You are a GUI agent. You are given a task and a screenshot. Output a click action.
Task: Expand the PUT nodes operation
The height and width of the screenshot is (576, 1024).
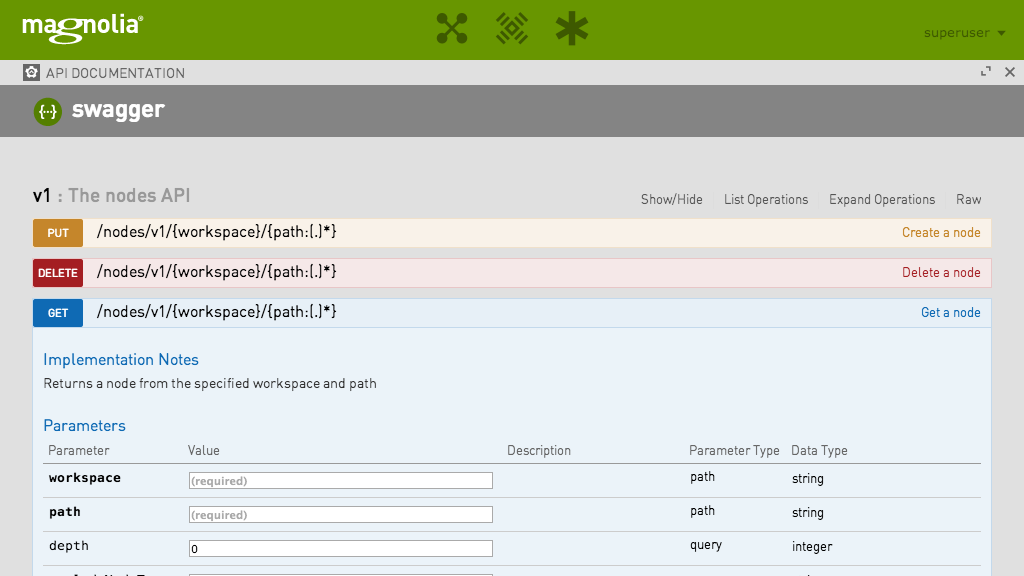click(x=216, y=232)
